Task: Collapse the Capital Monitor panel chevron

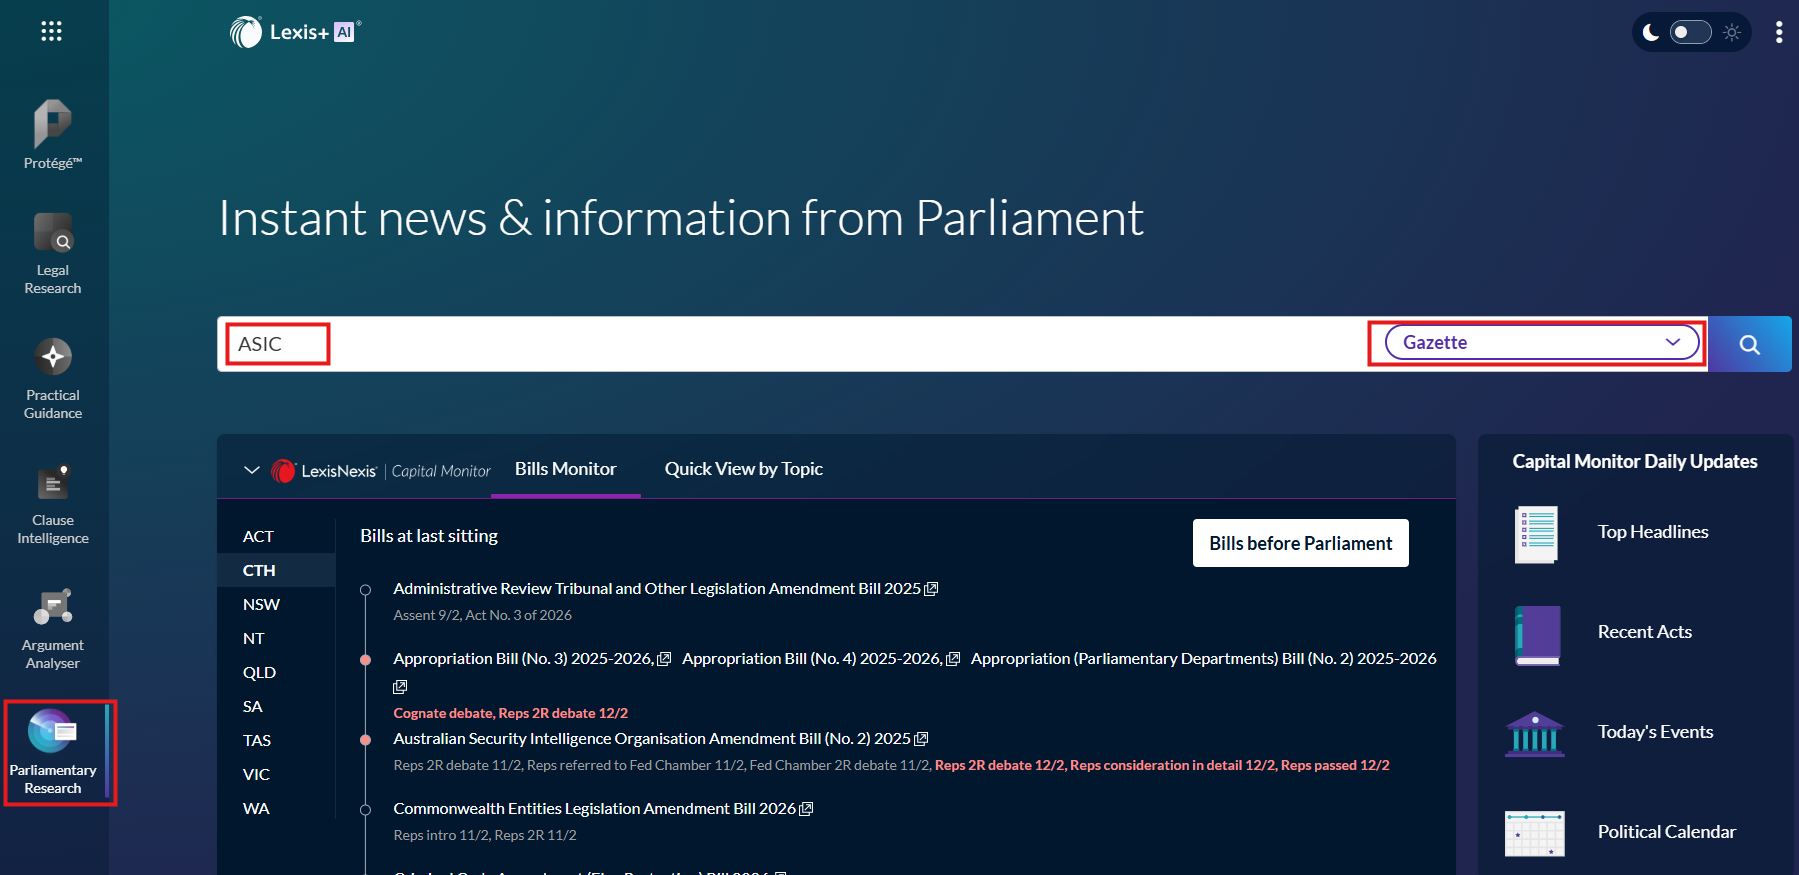Action: pos(252,470)
